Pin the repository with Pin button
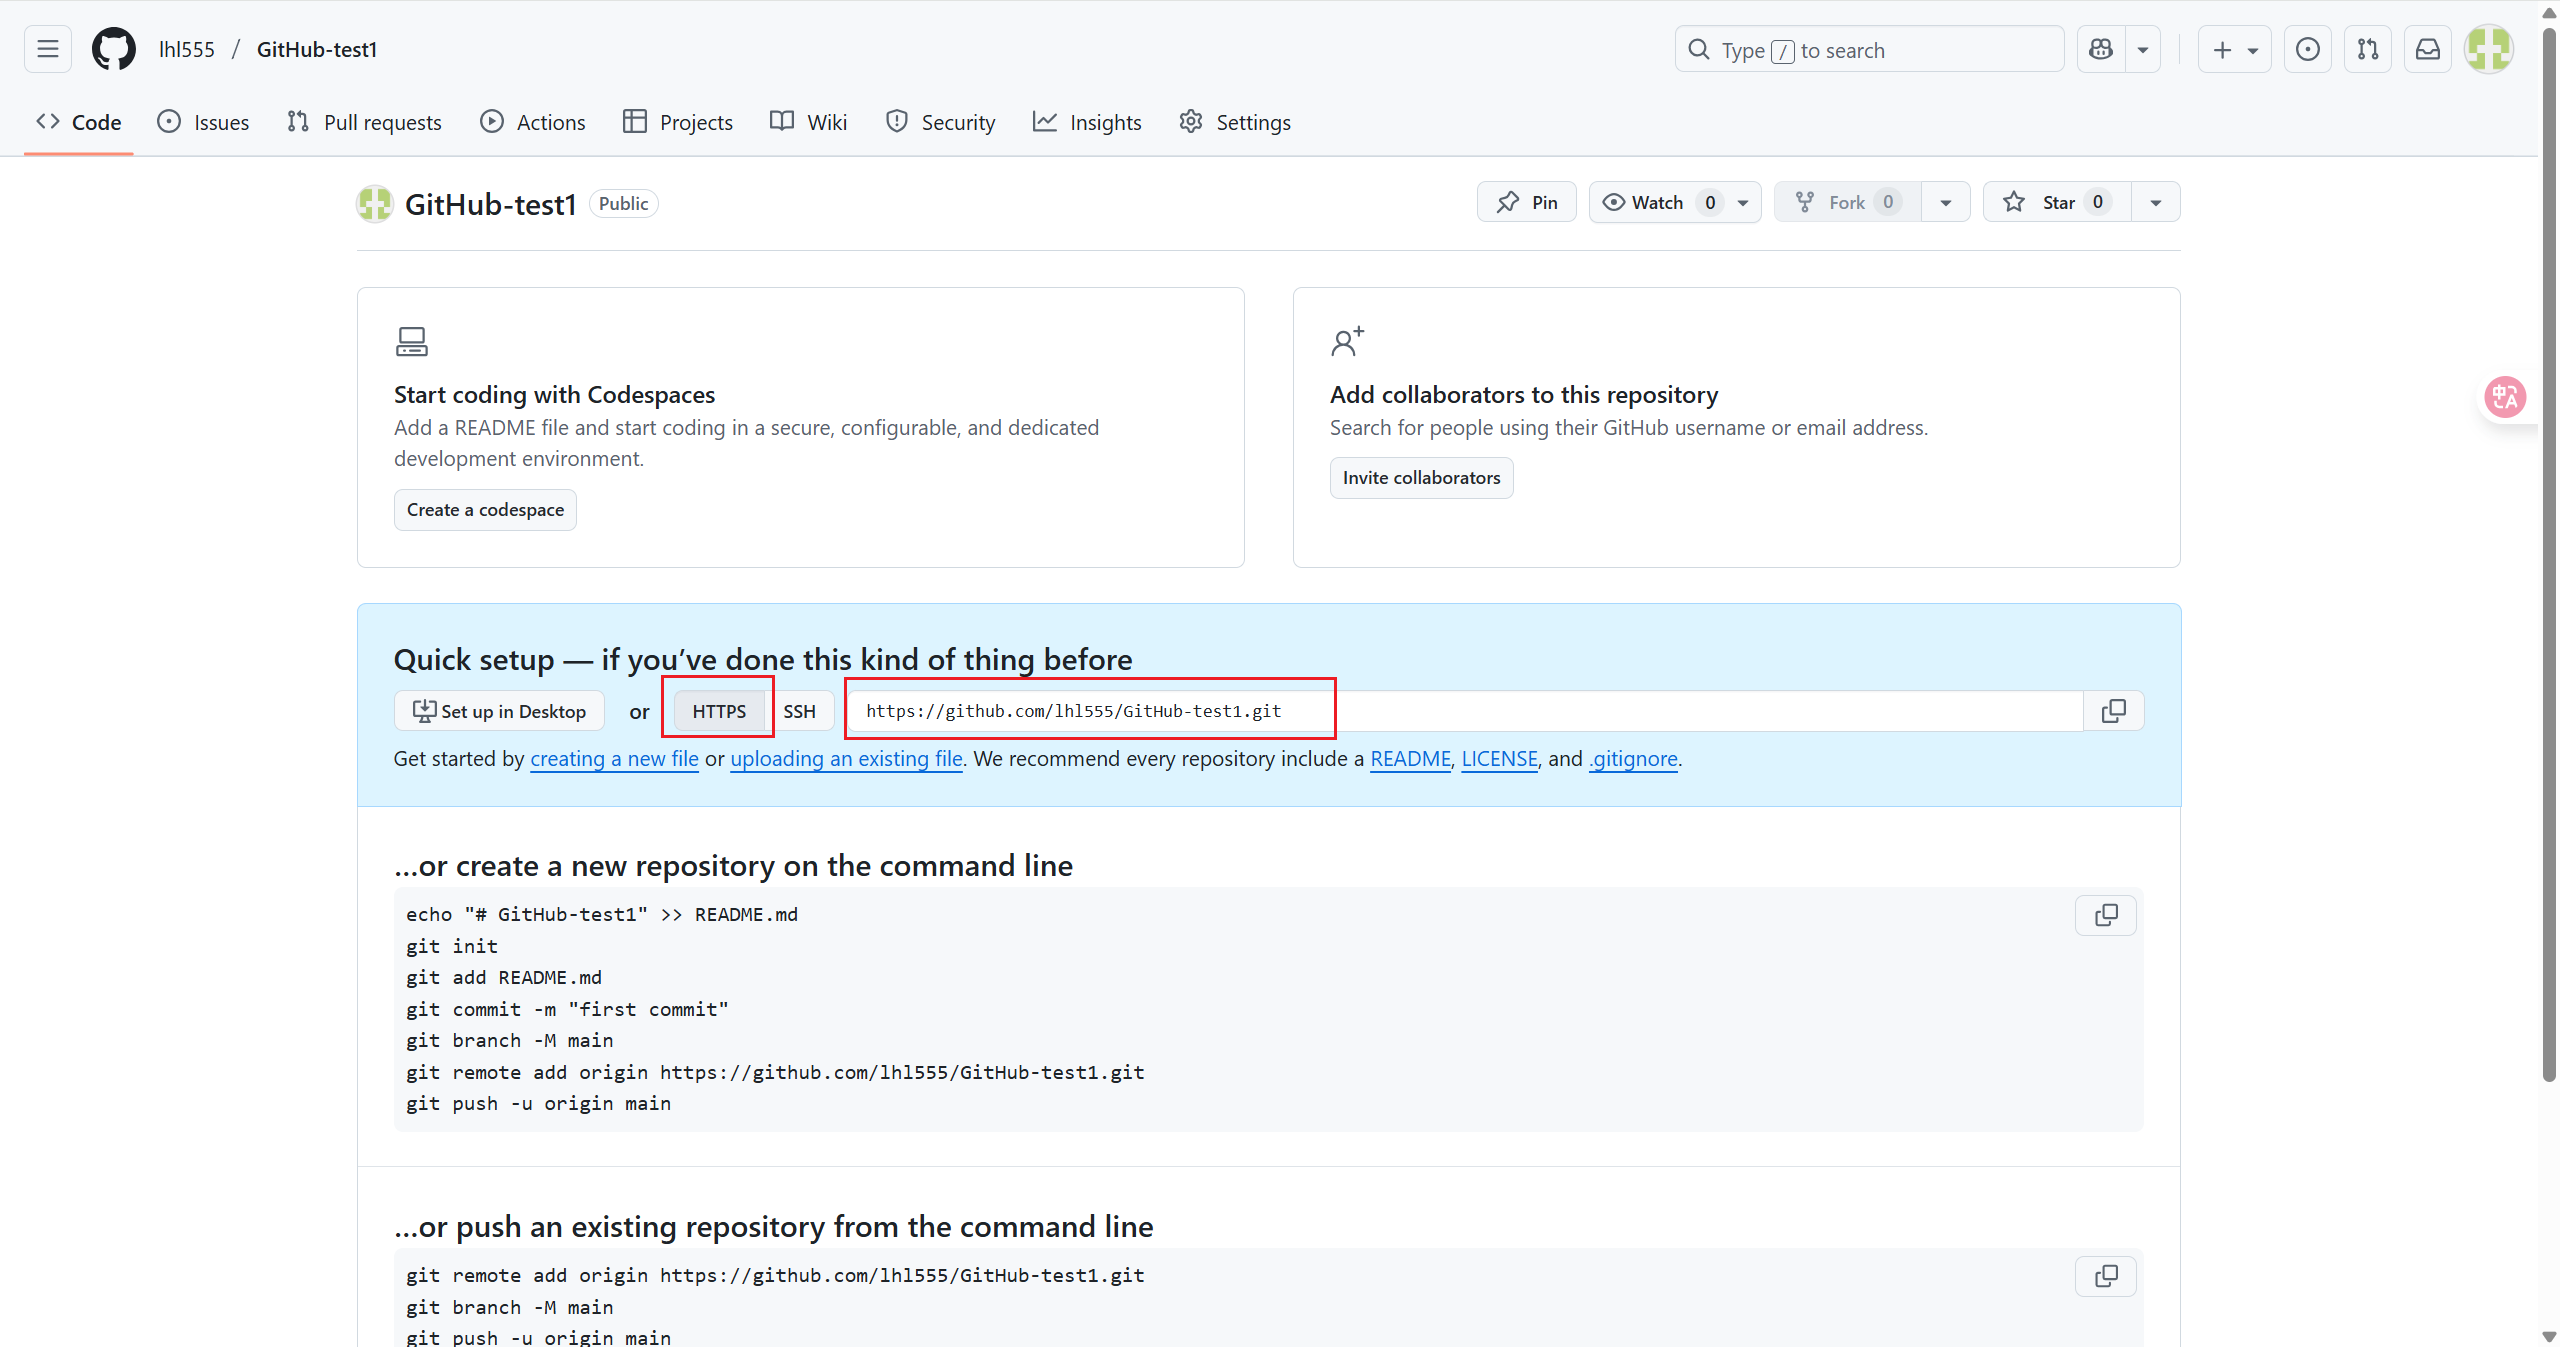Viewport: 2560px width, 1347px height. 1527,202
